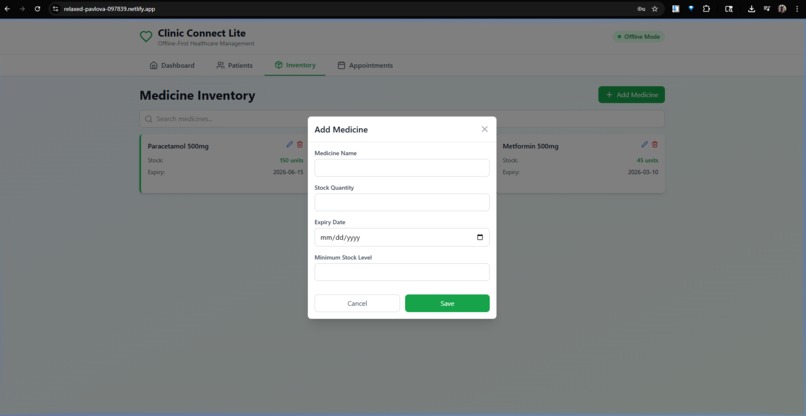Edit Metformin 500mg with pencil icon
This screenshot has width=806, height=416.
pyautogui.click(x=645, y=144)
